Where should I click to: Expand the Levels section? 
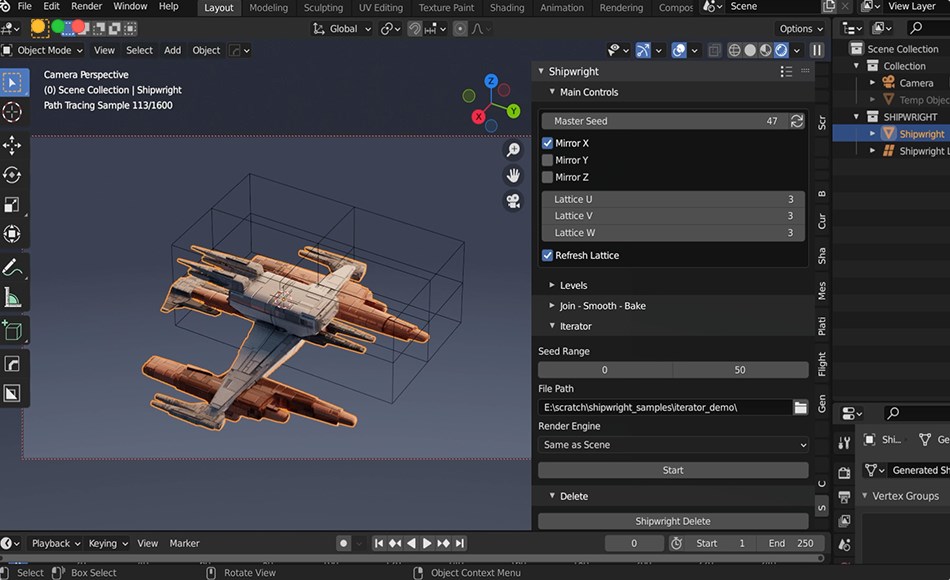[x=573, y=285]
